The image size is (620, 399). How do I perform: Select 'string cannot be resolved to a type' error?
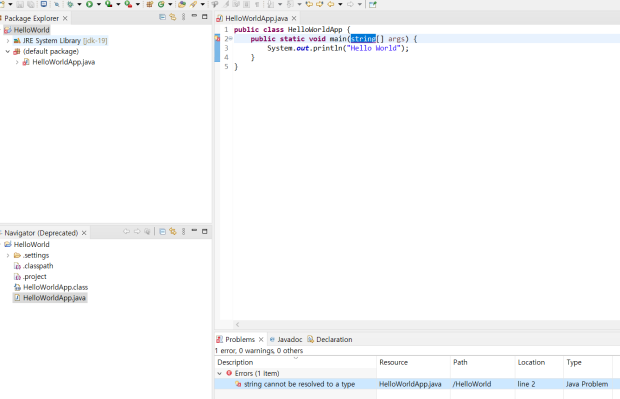point(299,384)
